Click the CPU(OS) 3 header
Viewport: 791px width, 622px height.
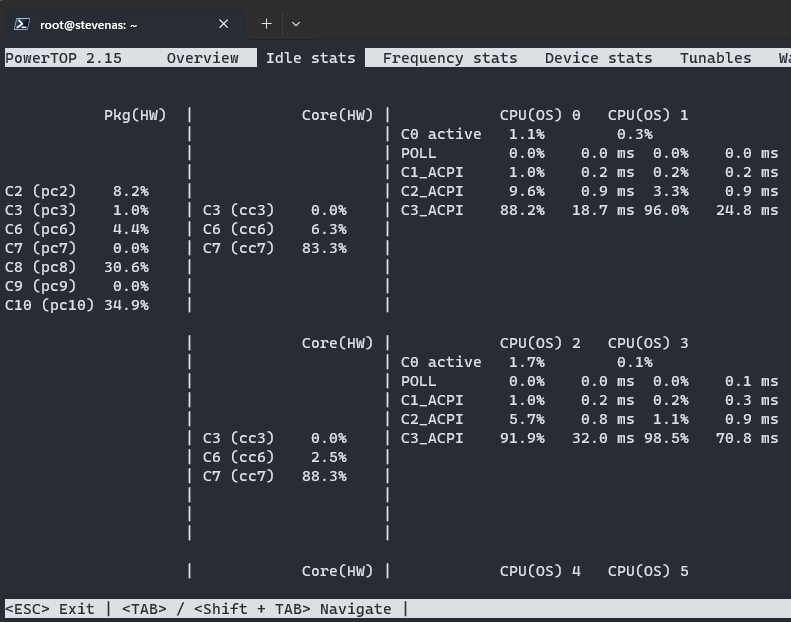pos(648,344)
